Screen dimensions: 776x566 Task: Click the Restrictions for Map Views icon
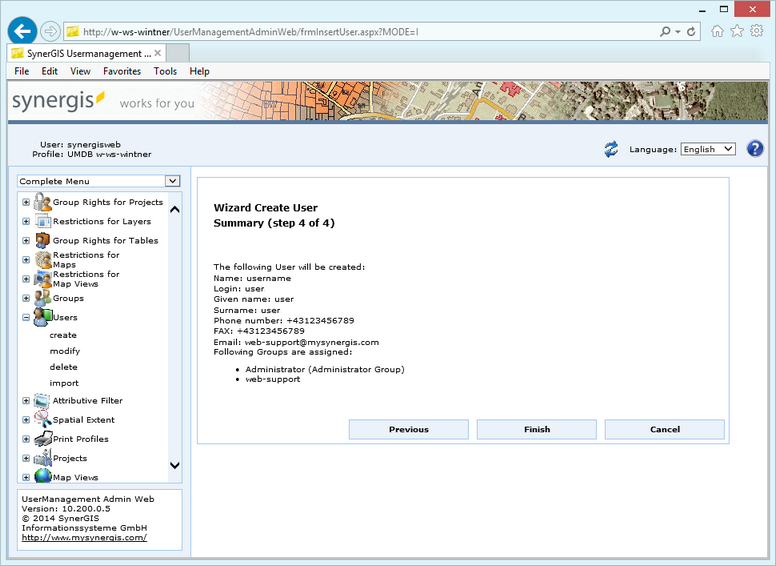[x=43, y=279]
